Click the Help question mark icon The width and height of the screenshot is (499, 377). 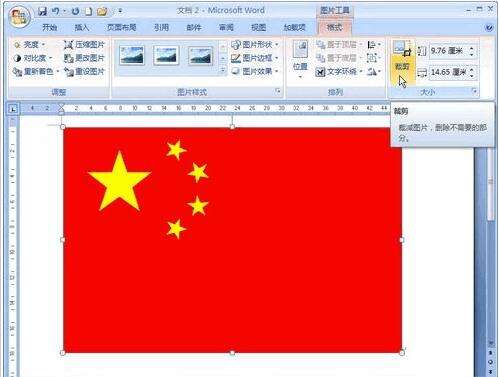click(489, 28)
